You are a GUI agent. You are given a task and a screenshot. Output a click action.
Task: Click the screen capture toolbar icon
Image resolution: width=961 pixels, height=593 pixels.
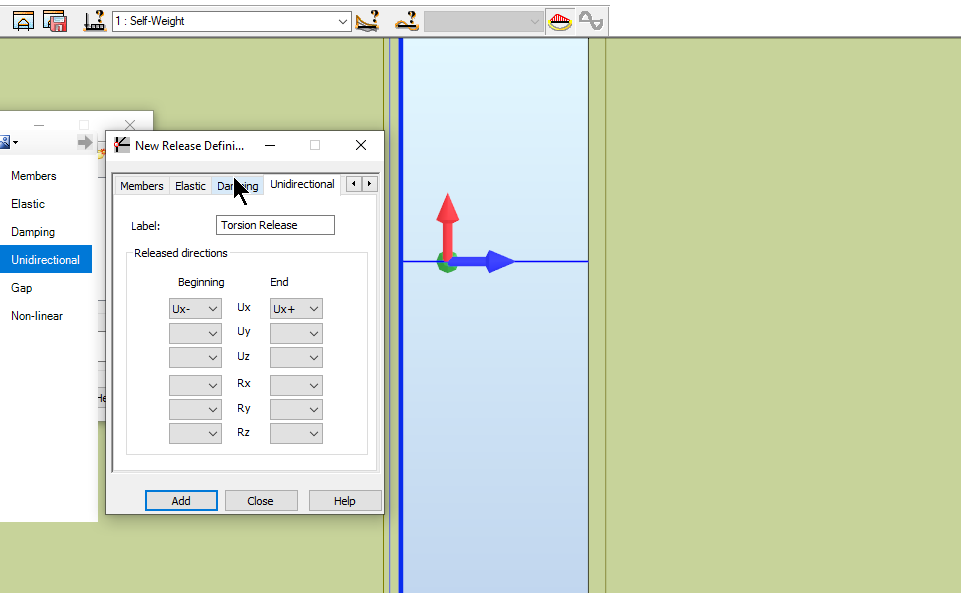coord(55,20)
